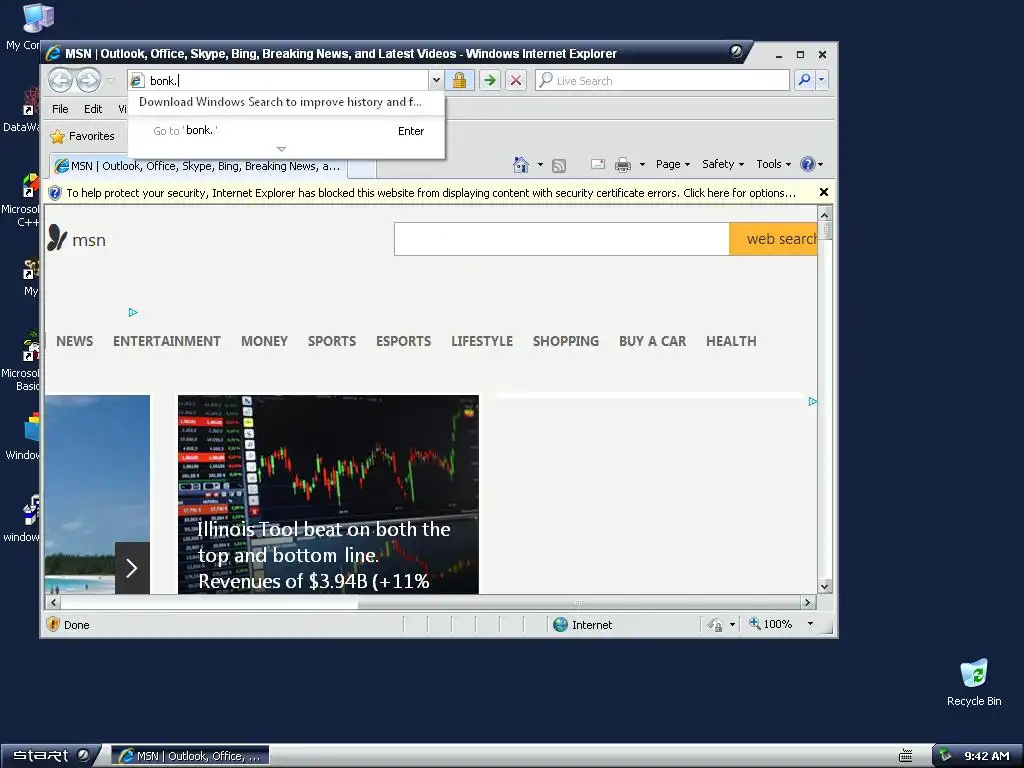
Task: Click the RSS feeds icon
Action: click(x=559, y=165)
